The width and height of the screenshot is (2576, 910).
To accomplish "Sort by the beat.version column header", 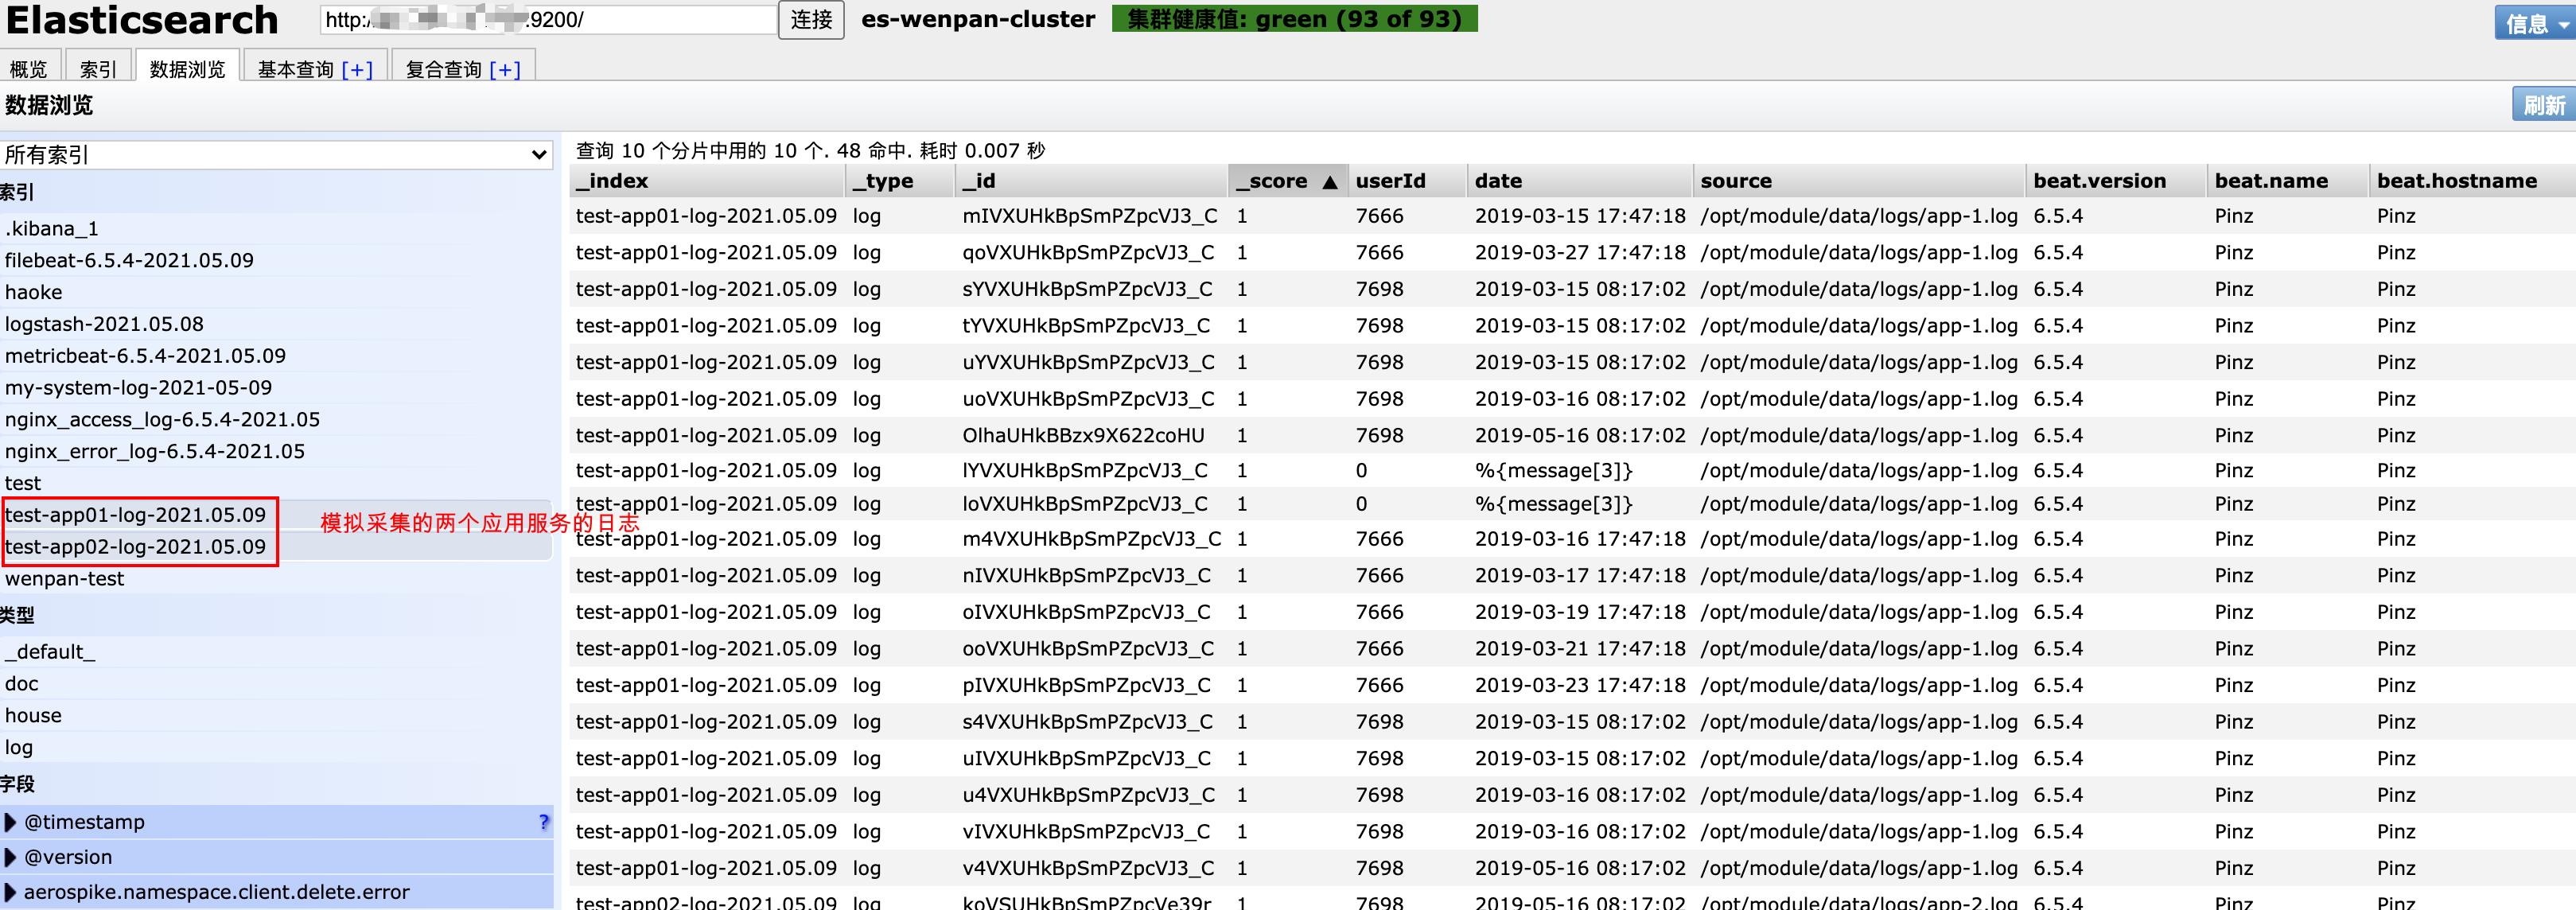I will pos(2117,181).
